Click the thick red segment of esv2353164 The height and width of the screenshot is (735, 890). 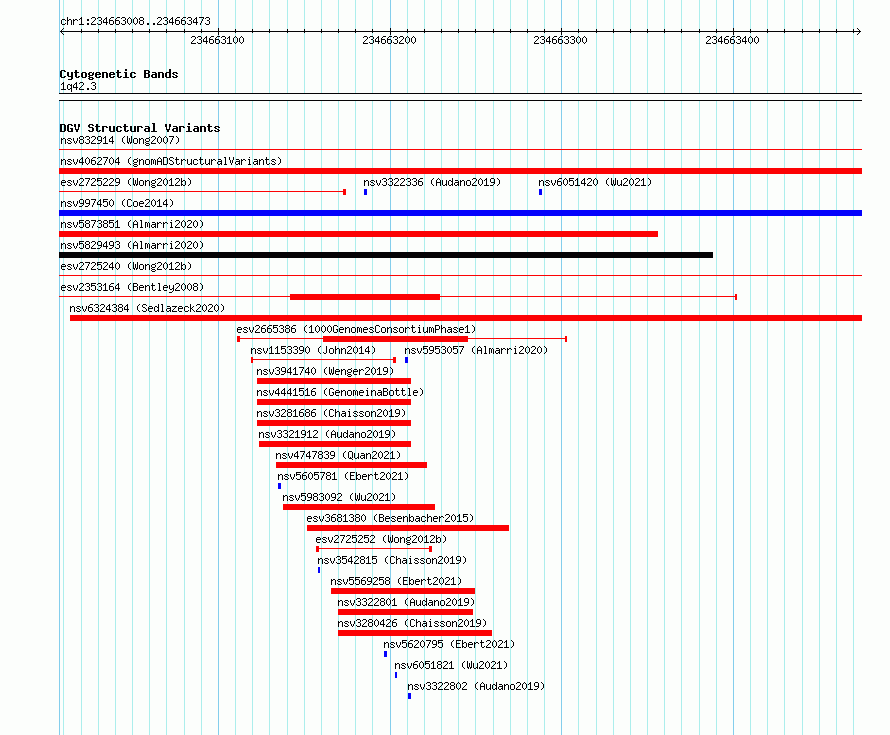(365, 297)
